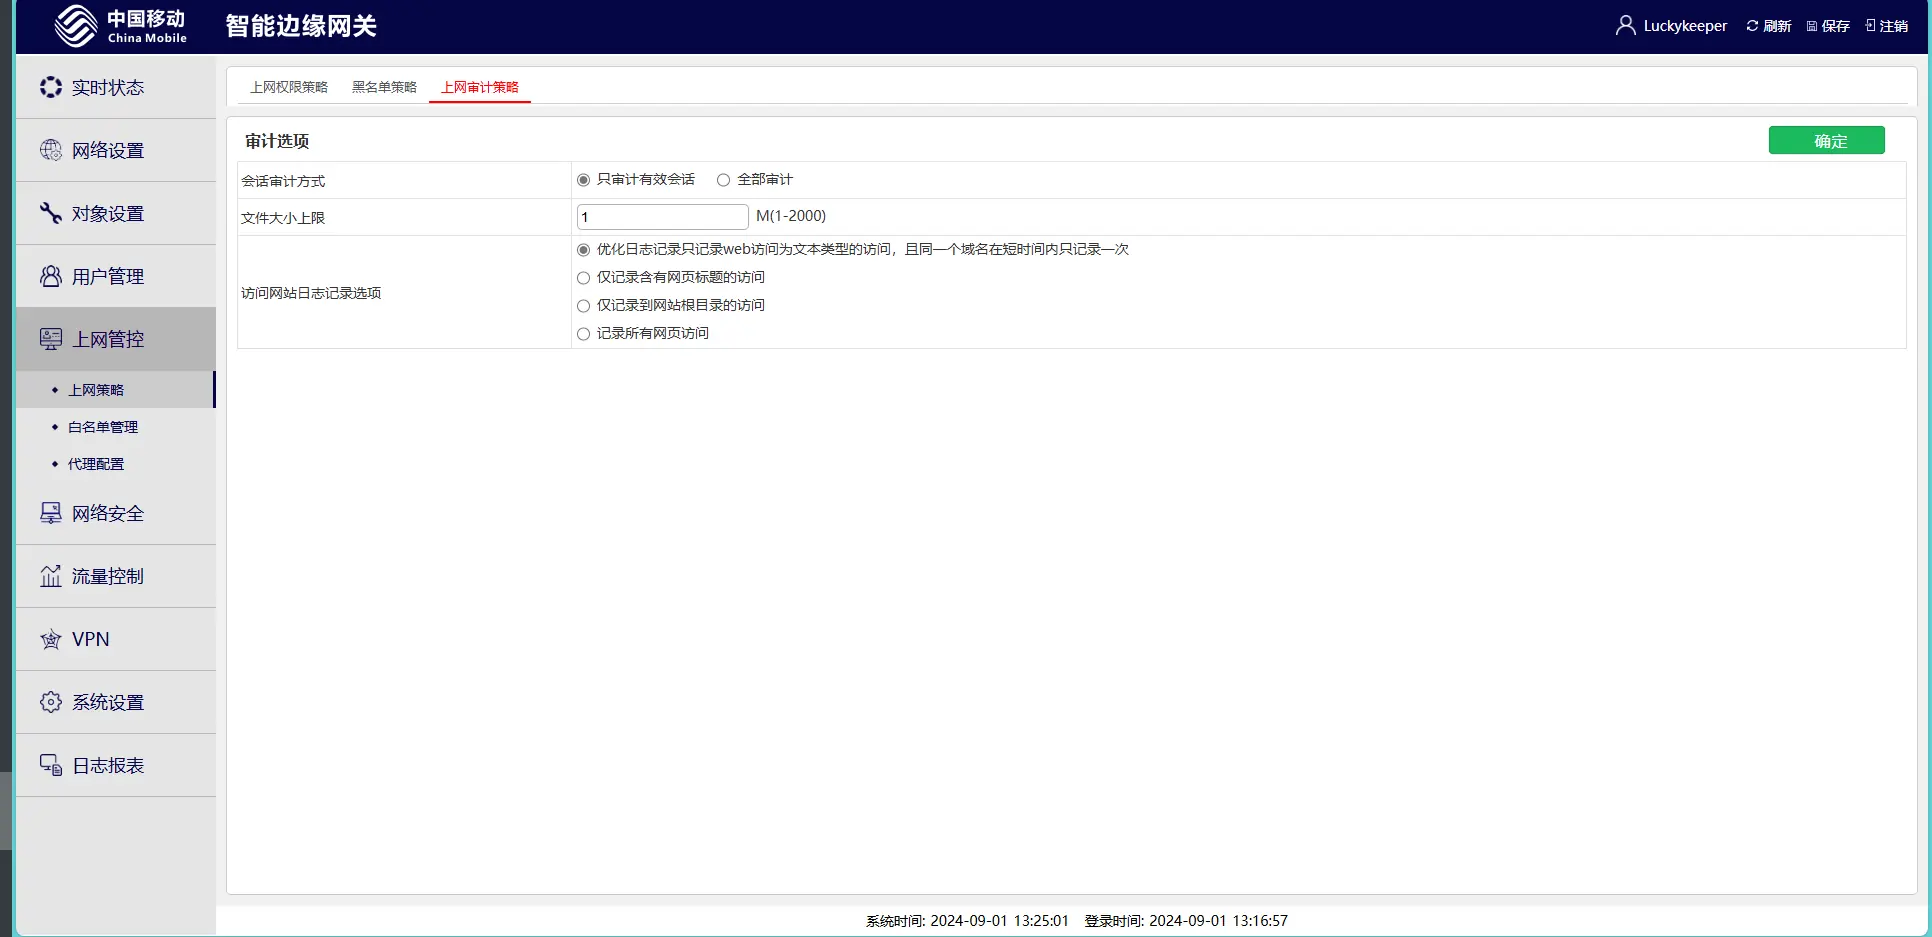Viewport: 1932px width, 937px height.
Task: Click the 文件大小上限 input field
Action: pos(662,217)
